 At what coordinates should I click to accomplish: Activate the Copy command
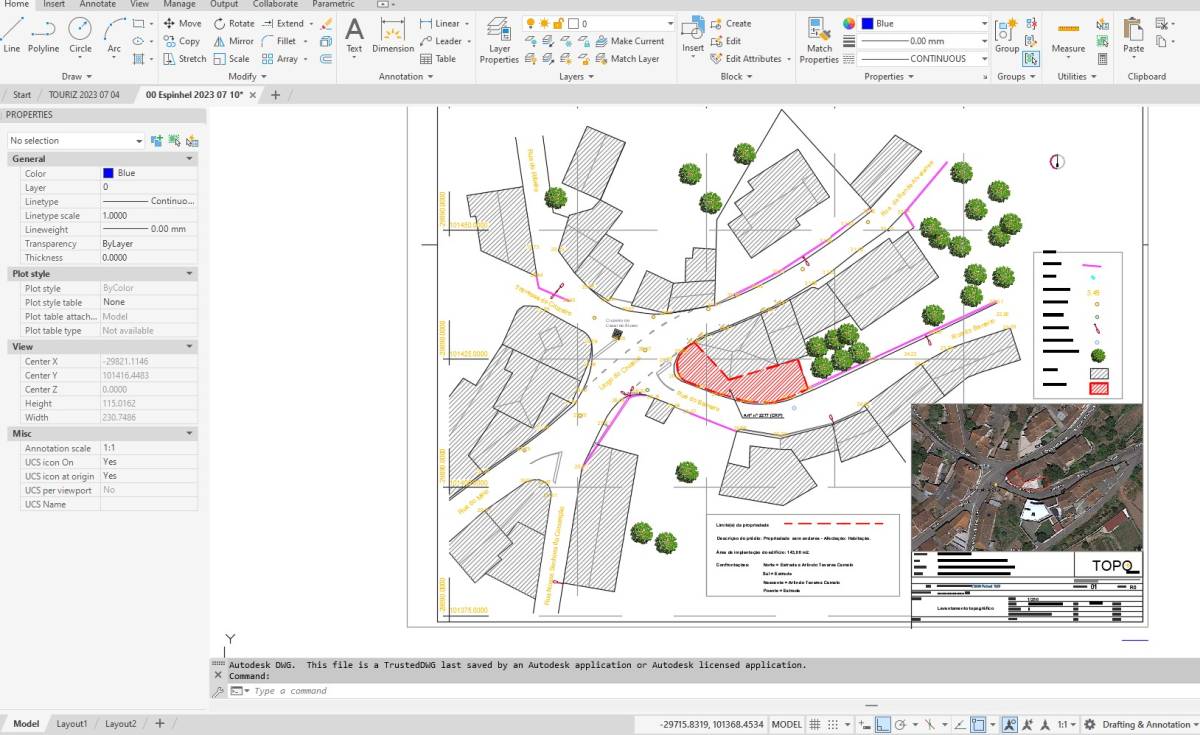[x=182, y=41]
